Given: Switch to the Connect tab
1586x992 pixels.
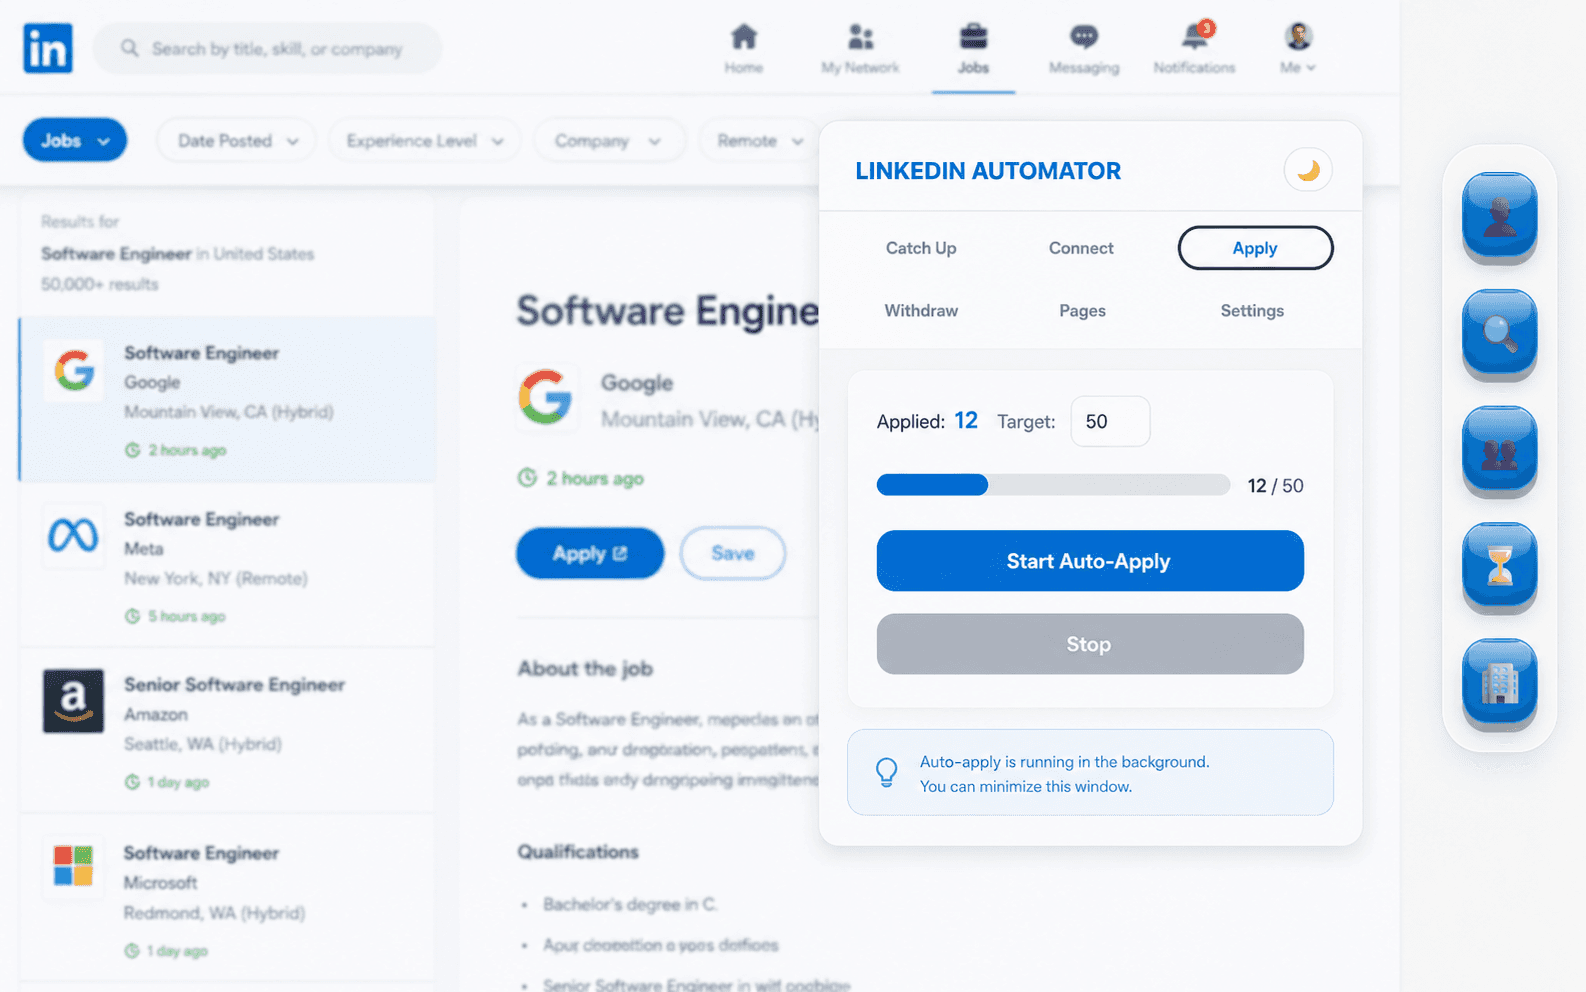Looking at the screenshot, I should [x=1081, y=248].
